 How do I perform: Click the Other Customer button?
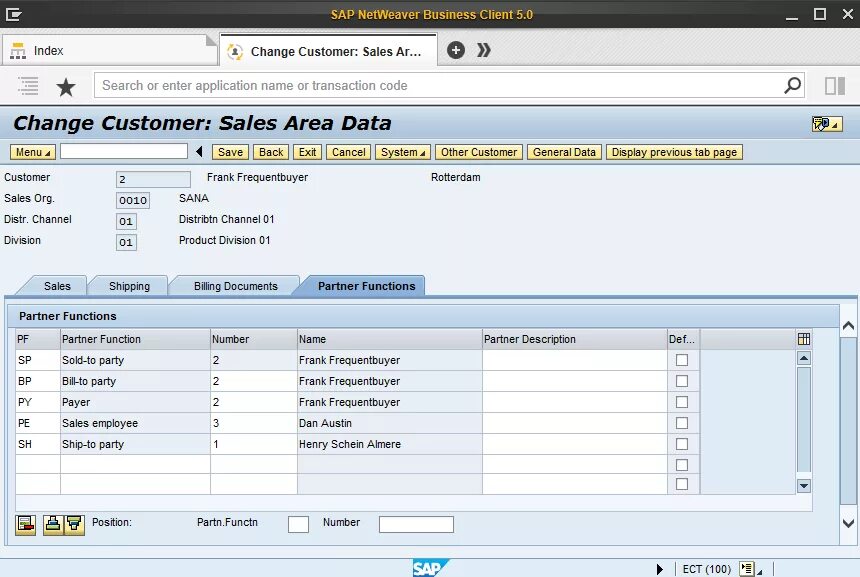click(479, 152)
